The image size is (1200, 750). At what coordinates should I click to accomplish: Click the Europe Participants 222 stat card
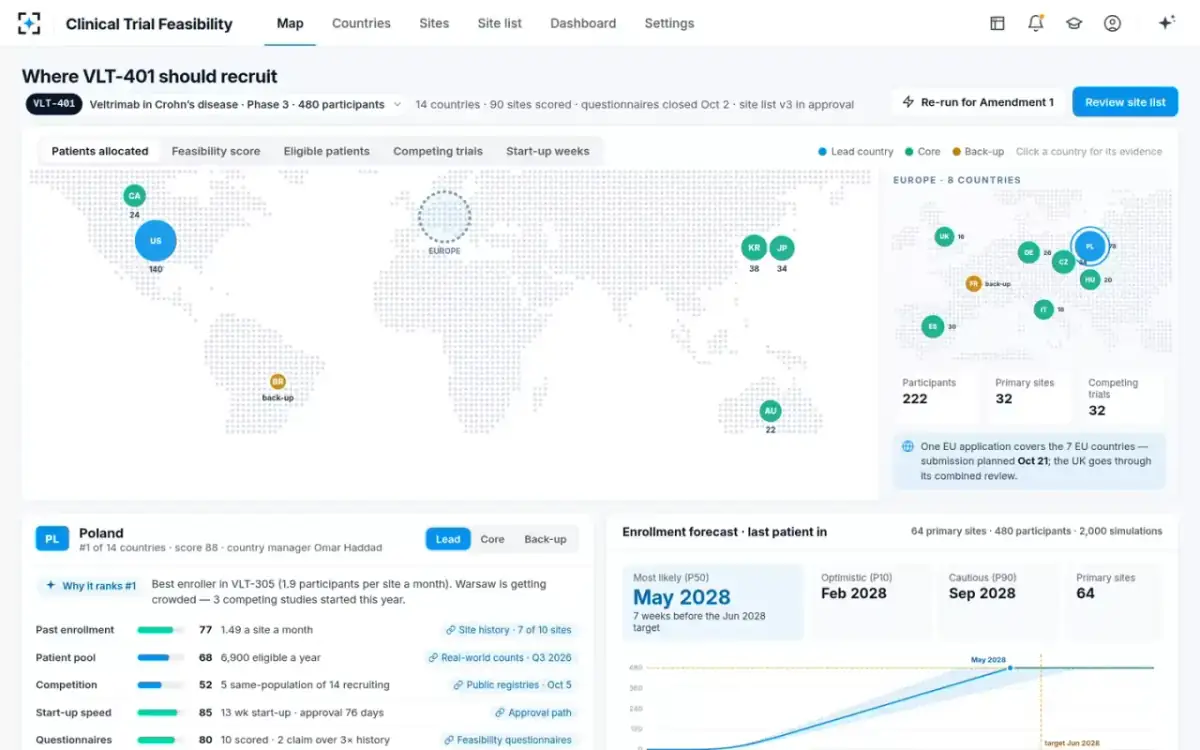click(935, 397)
